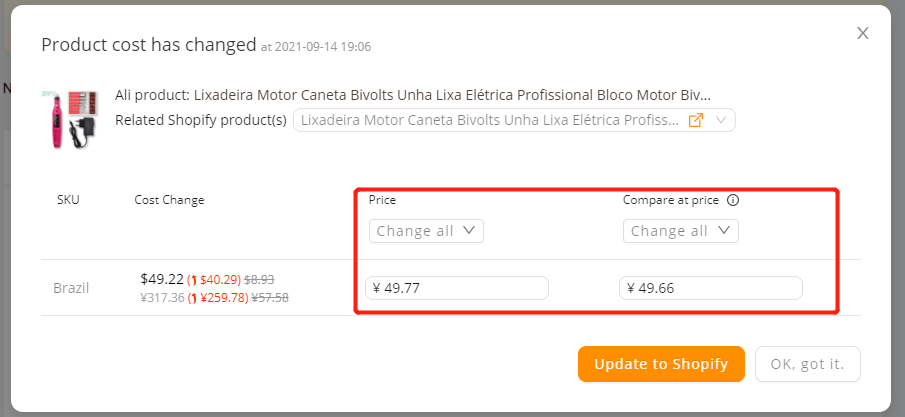
Task: Click the Ali product Lixadeira title text
Action: (x=413, y=95)
